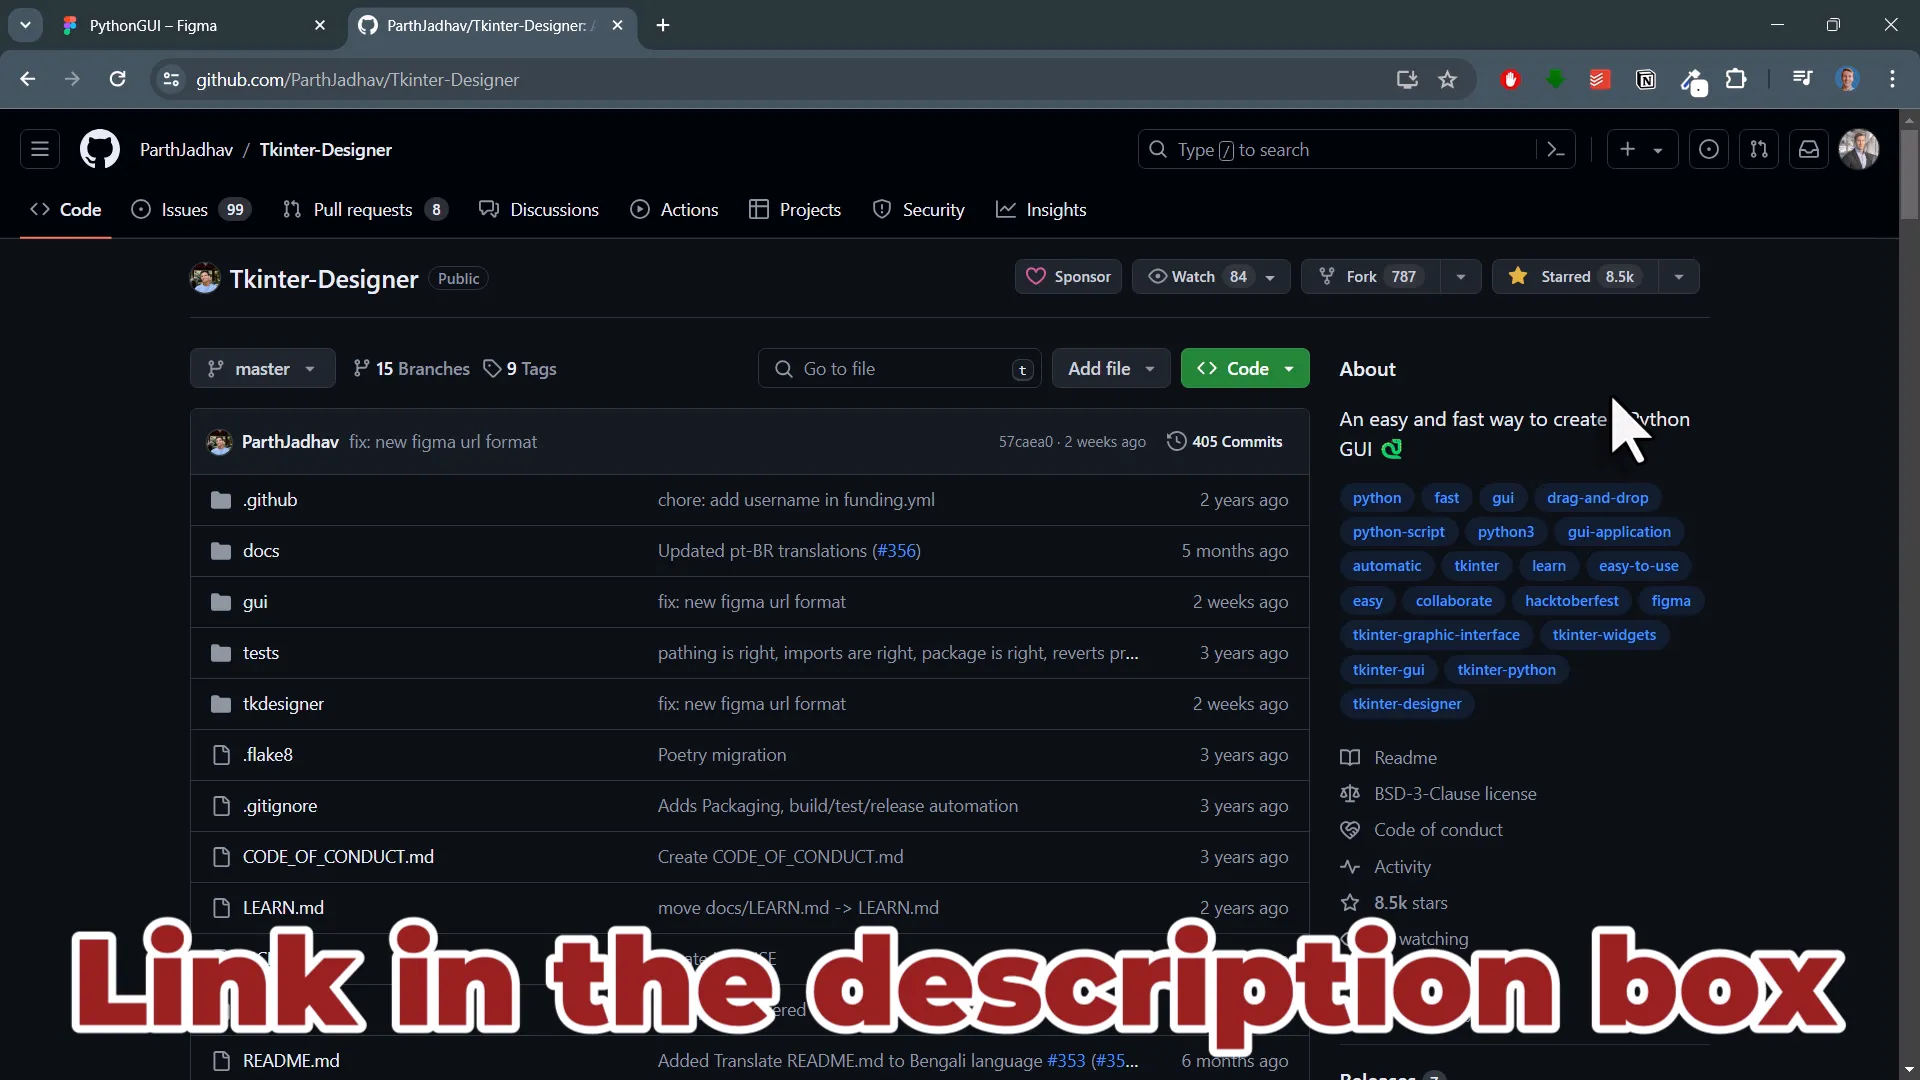Open the issues circle icon near the avatar
This screenshot has width=1920, height=1080.
(x=1710, y=149)
